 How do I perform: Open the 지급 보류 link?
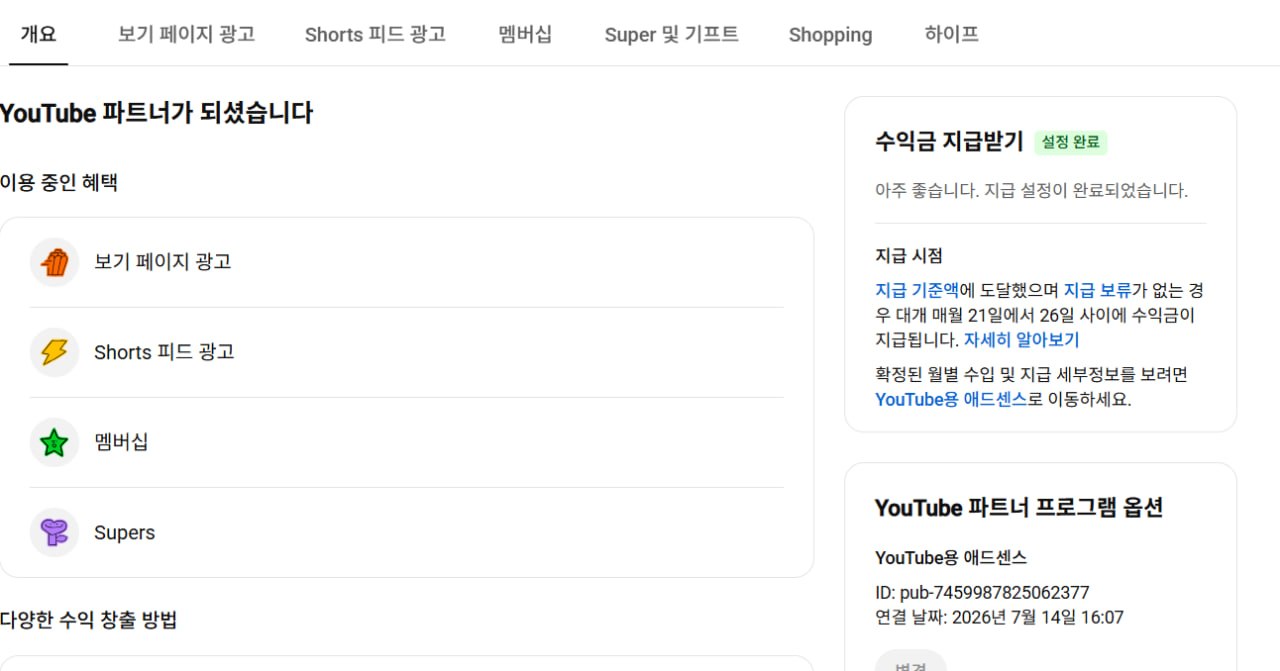[1097, 290]
